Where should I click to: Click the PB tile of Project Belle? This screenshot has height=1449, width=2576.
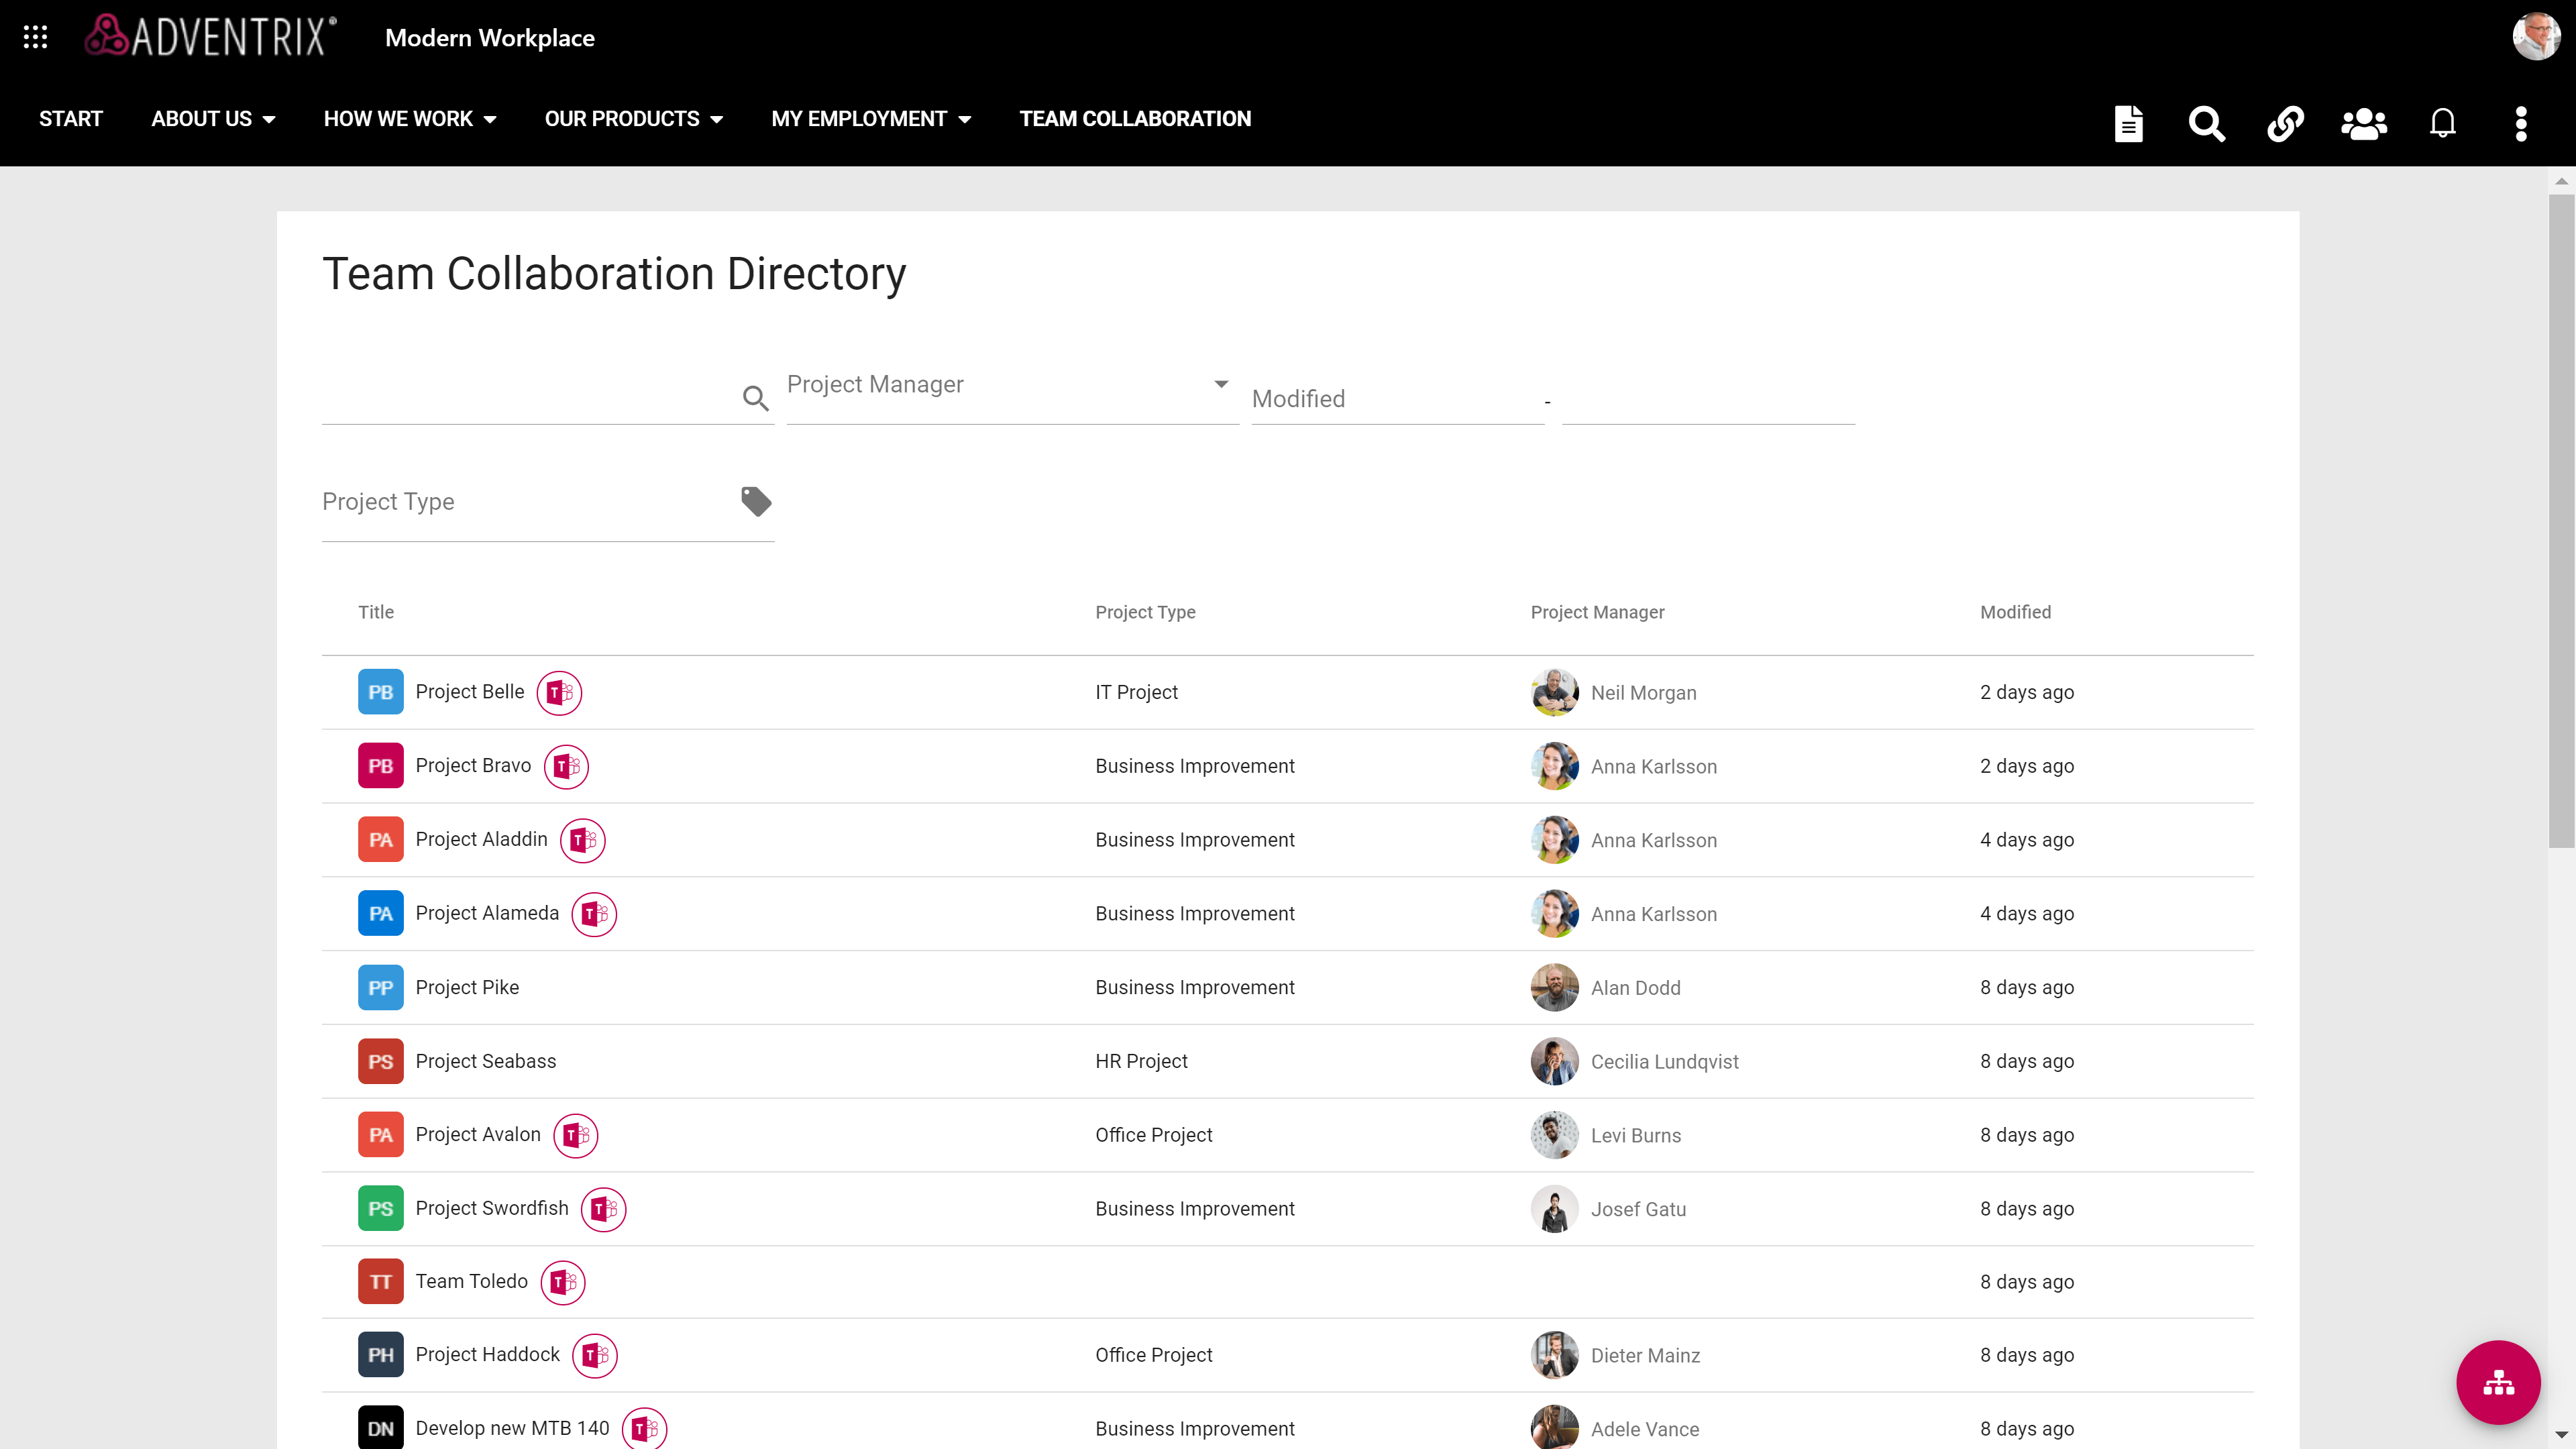381,692
